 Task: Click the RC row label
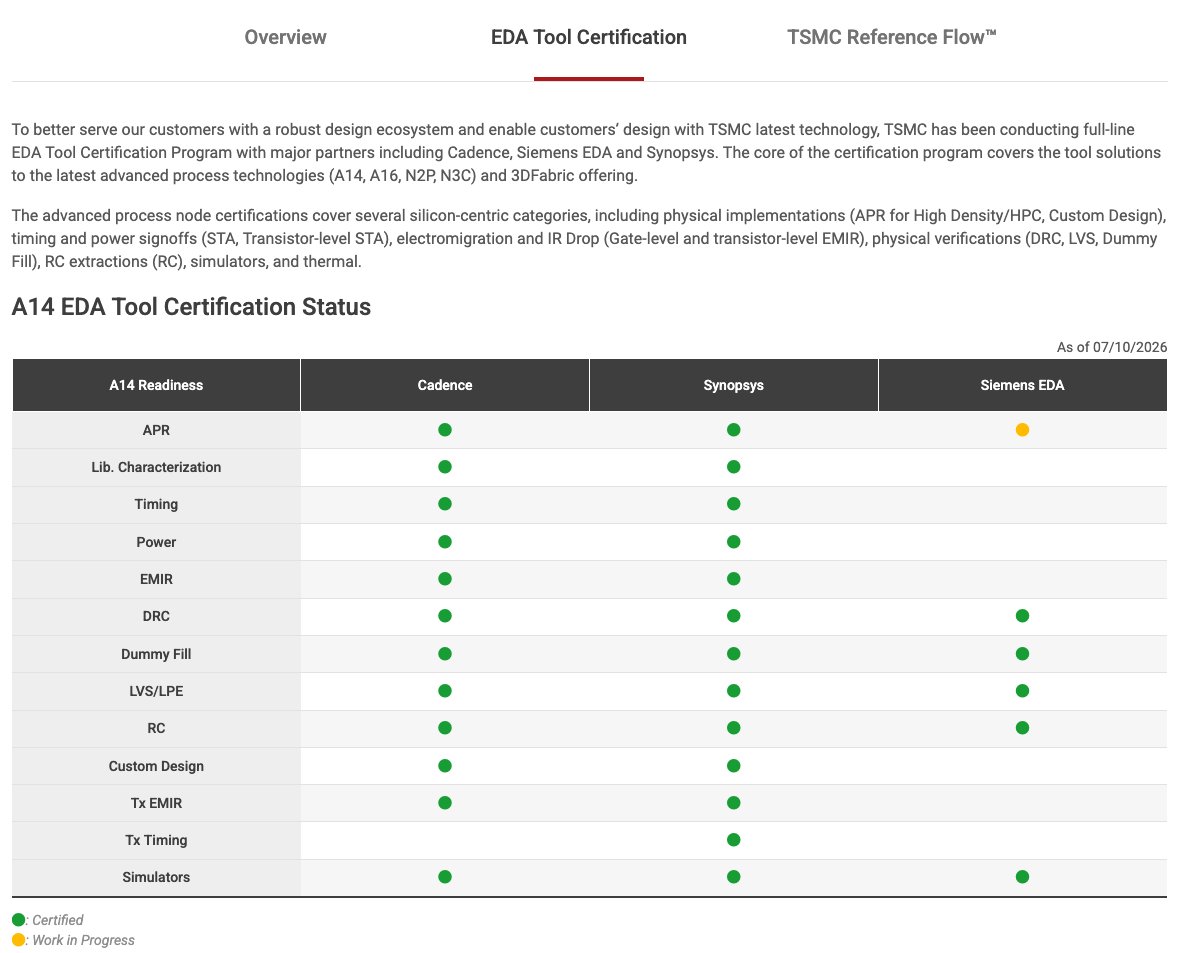coord(156,728)
